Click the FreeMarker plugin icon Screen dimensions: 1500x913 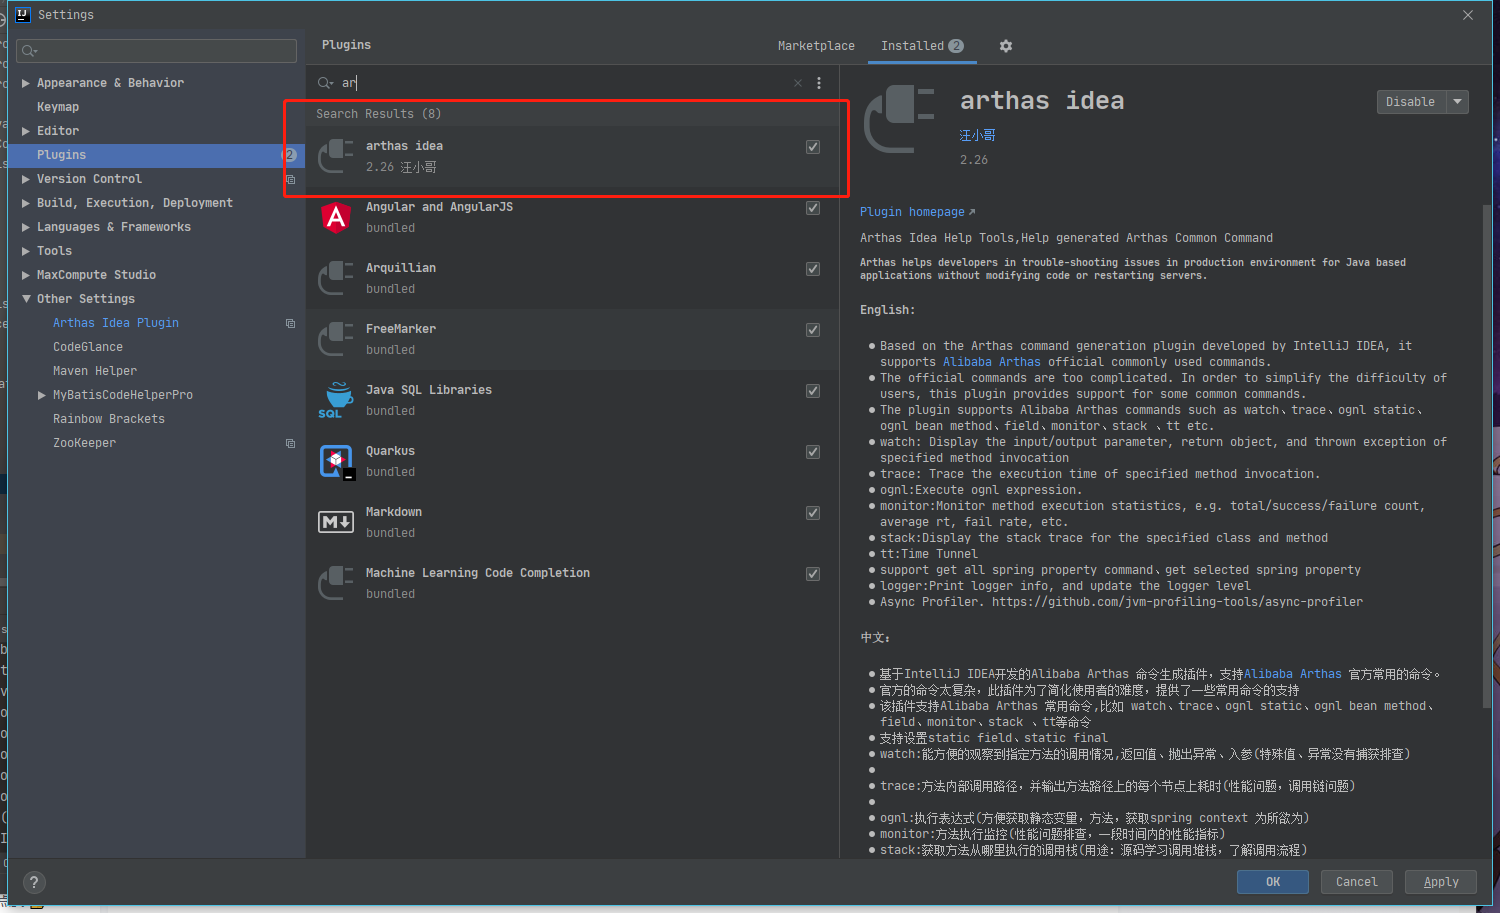tap(336, 339)
